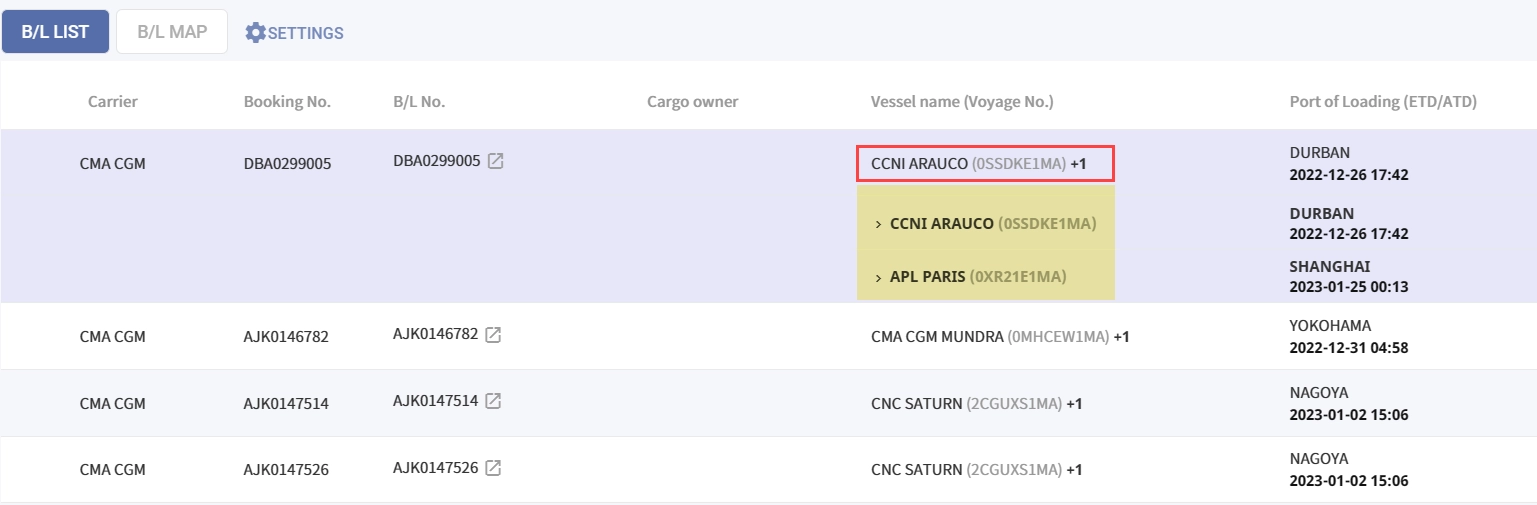Viewport: 1537px width, 505px height.
Task: Click the Booking No. column header
Action: [287, 102]
